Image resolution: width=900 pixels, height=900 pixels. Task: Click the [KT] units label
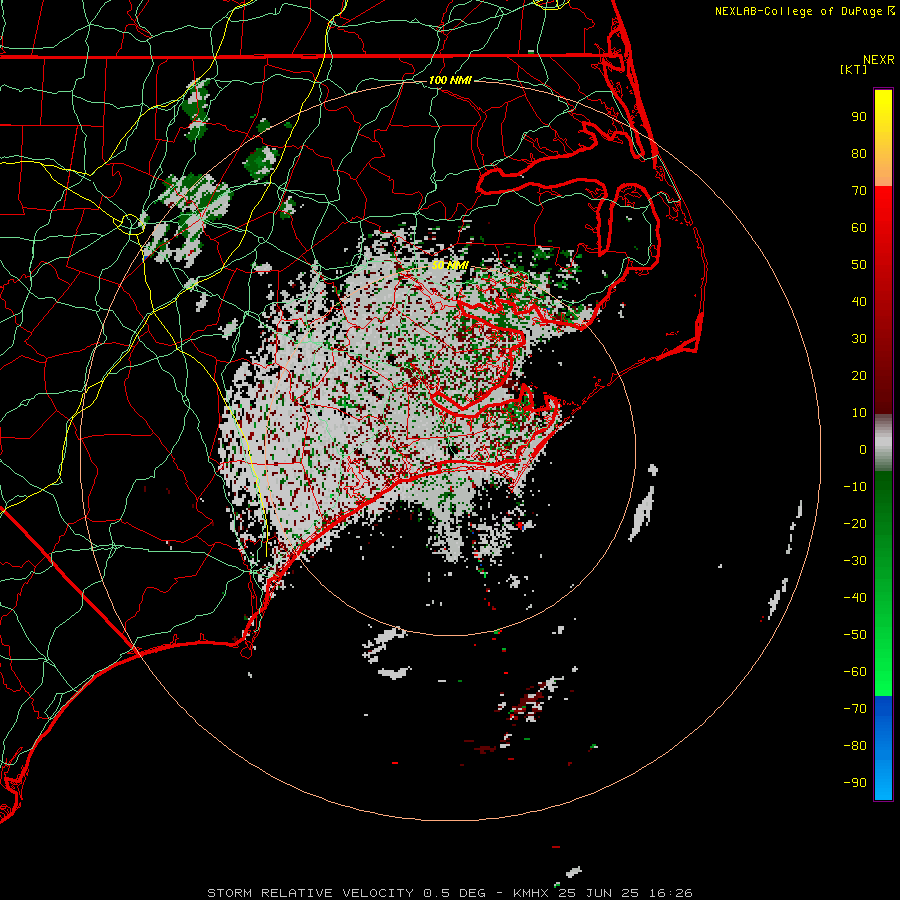click(854, 69)
